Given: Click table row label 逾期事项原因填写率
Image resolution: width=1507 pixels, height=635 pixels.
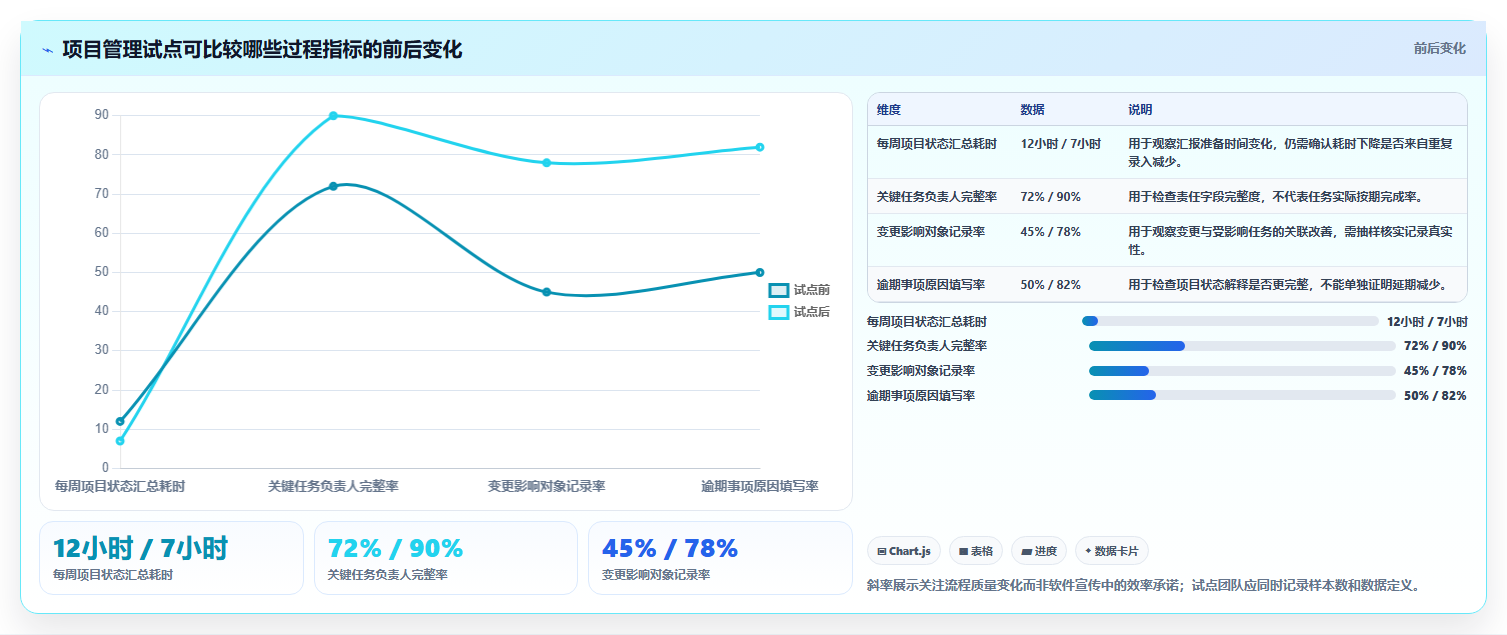Looking at the screenshot, I should point(931,285).
